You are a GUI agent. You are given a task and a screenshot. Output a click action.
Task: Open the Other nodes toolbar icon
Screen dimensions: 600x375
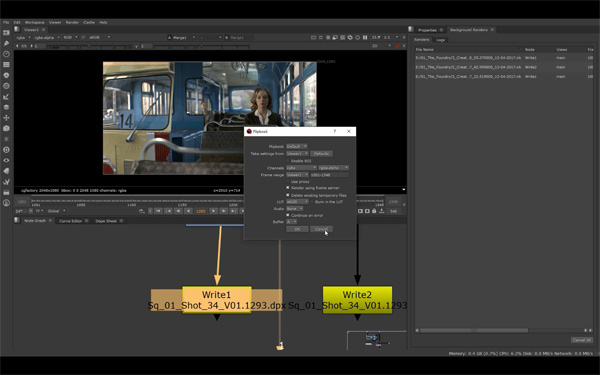[x=6, y=192]
